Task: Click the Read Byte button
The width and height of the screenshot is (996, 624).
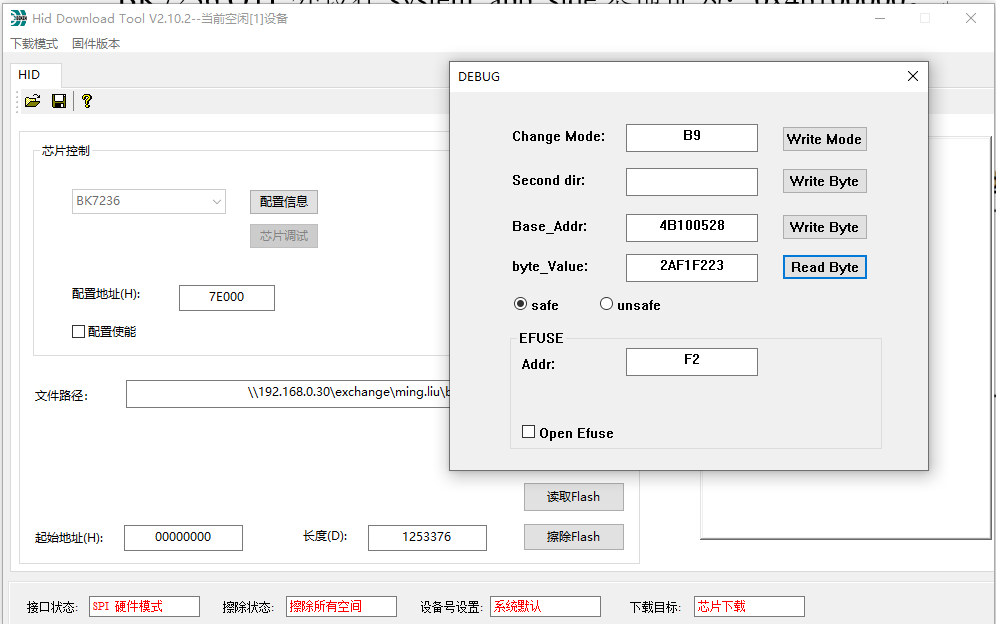Action: (x=824, y=267)
